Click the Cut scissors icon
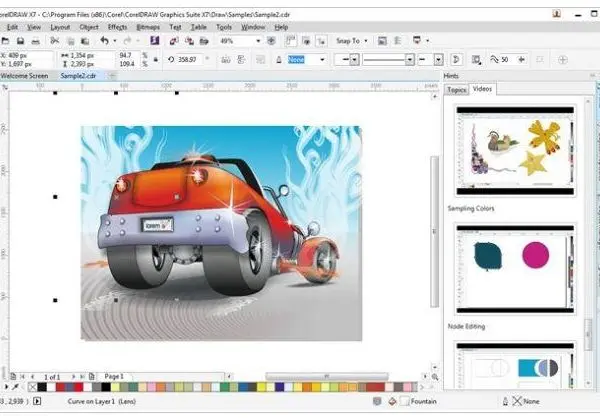The height and width of the screenshot is (420, 600). [55, 41]
